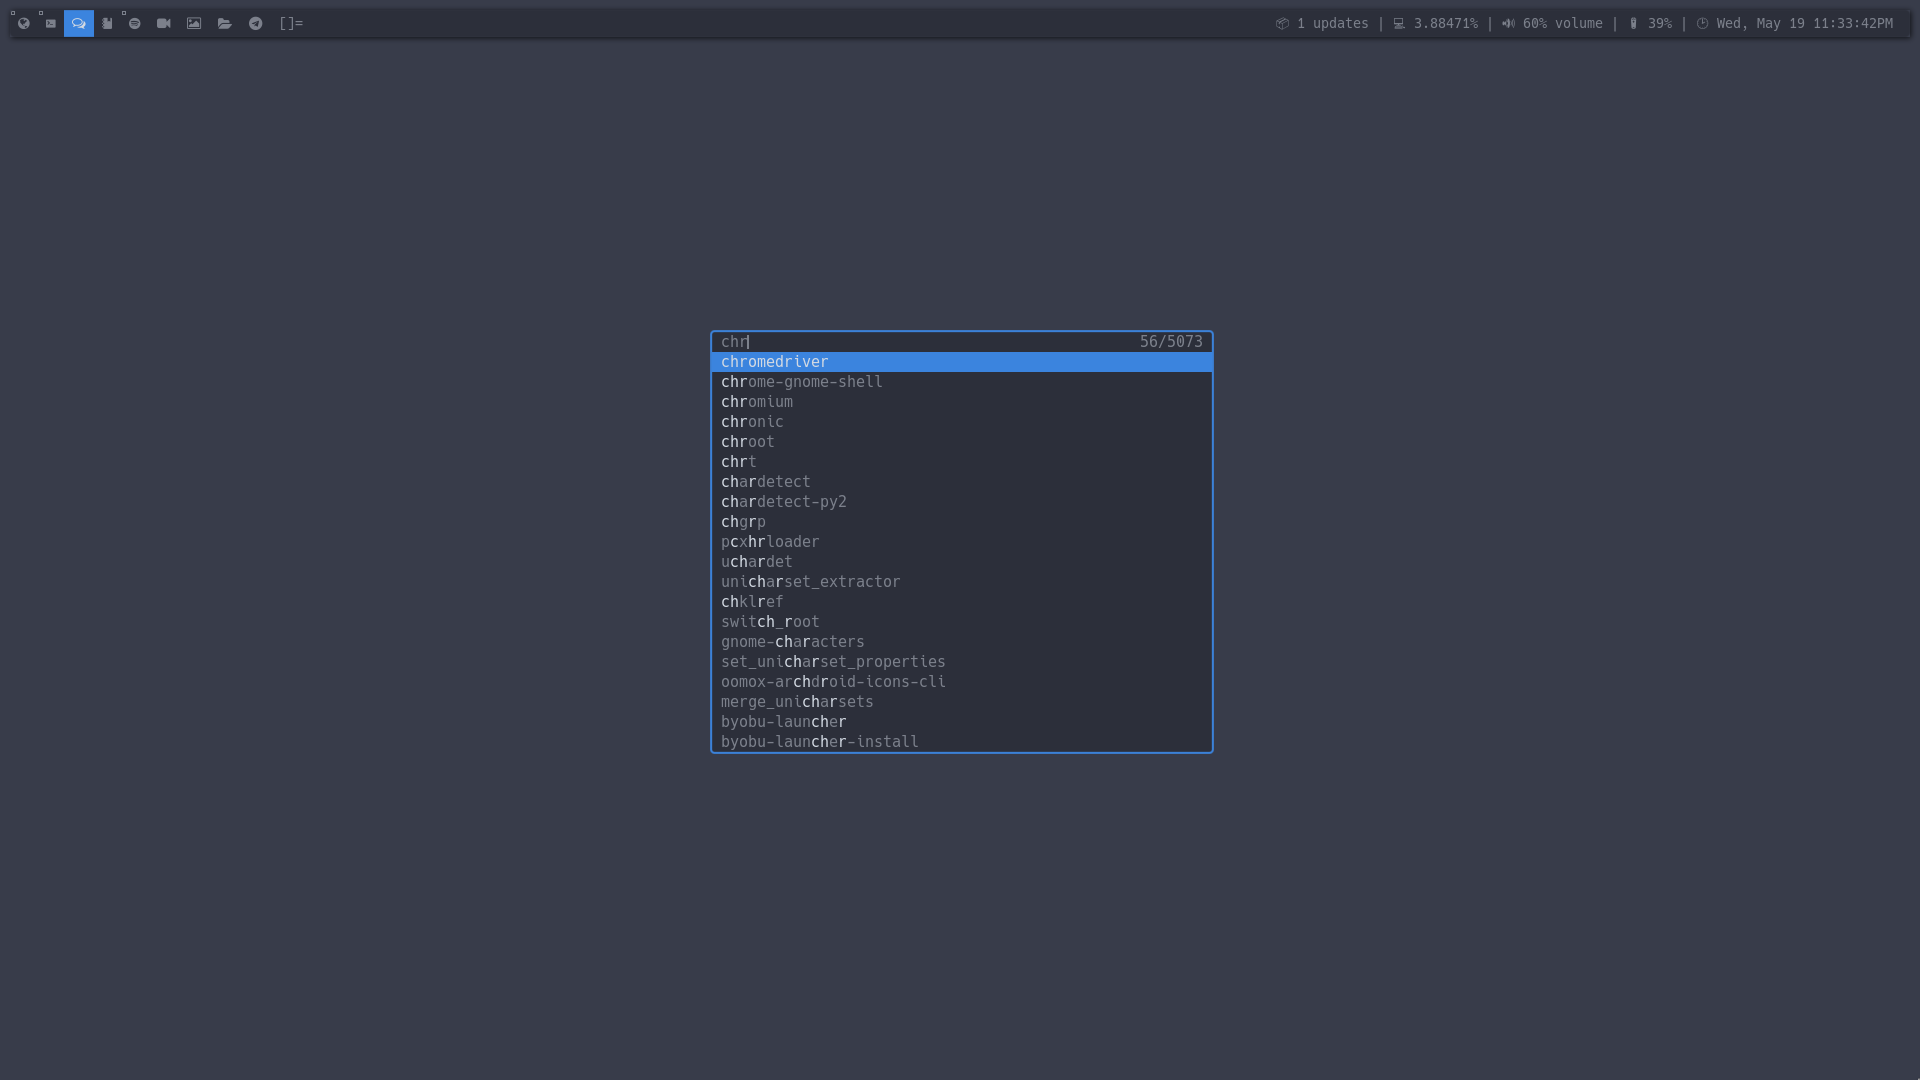1920x1080 pixels.
Task: Open the folder files workspace
Action: [225, 23]
